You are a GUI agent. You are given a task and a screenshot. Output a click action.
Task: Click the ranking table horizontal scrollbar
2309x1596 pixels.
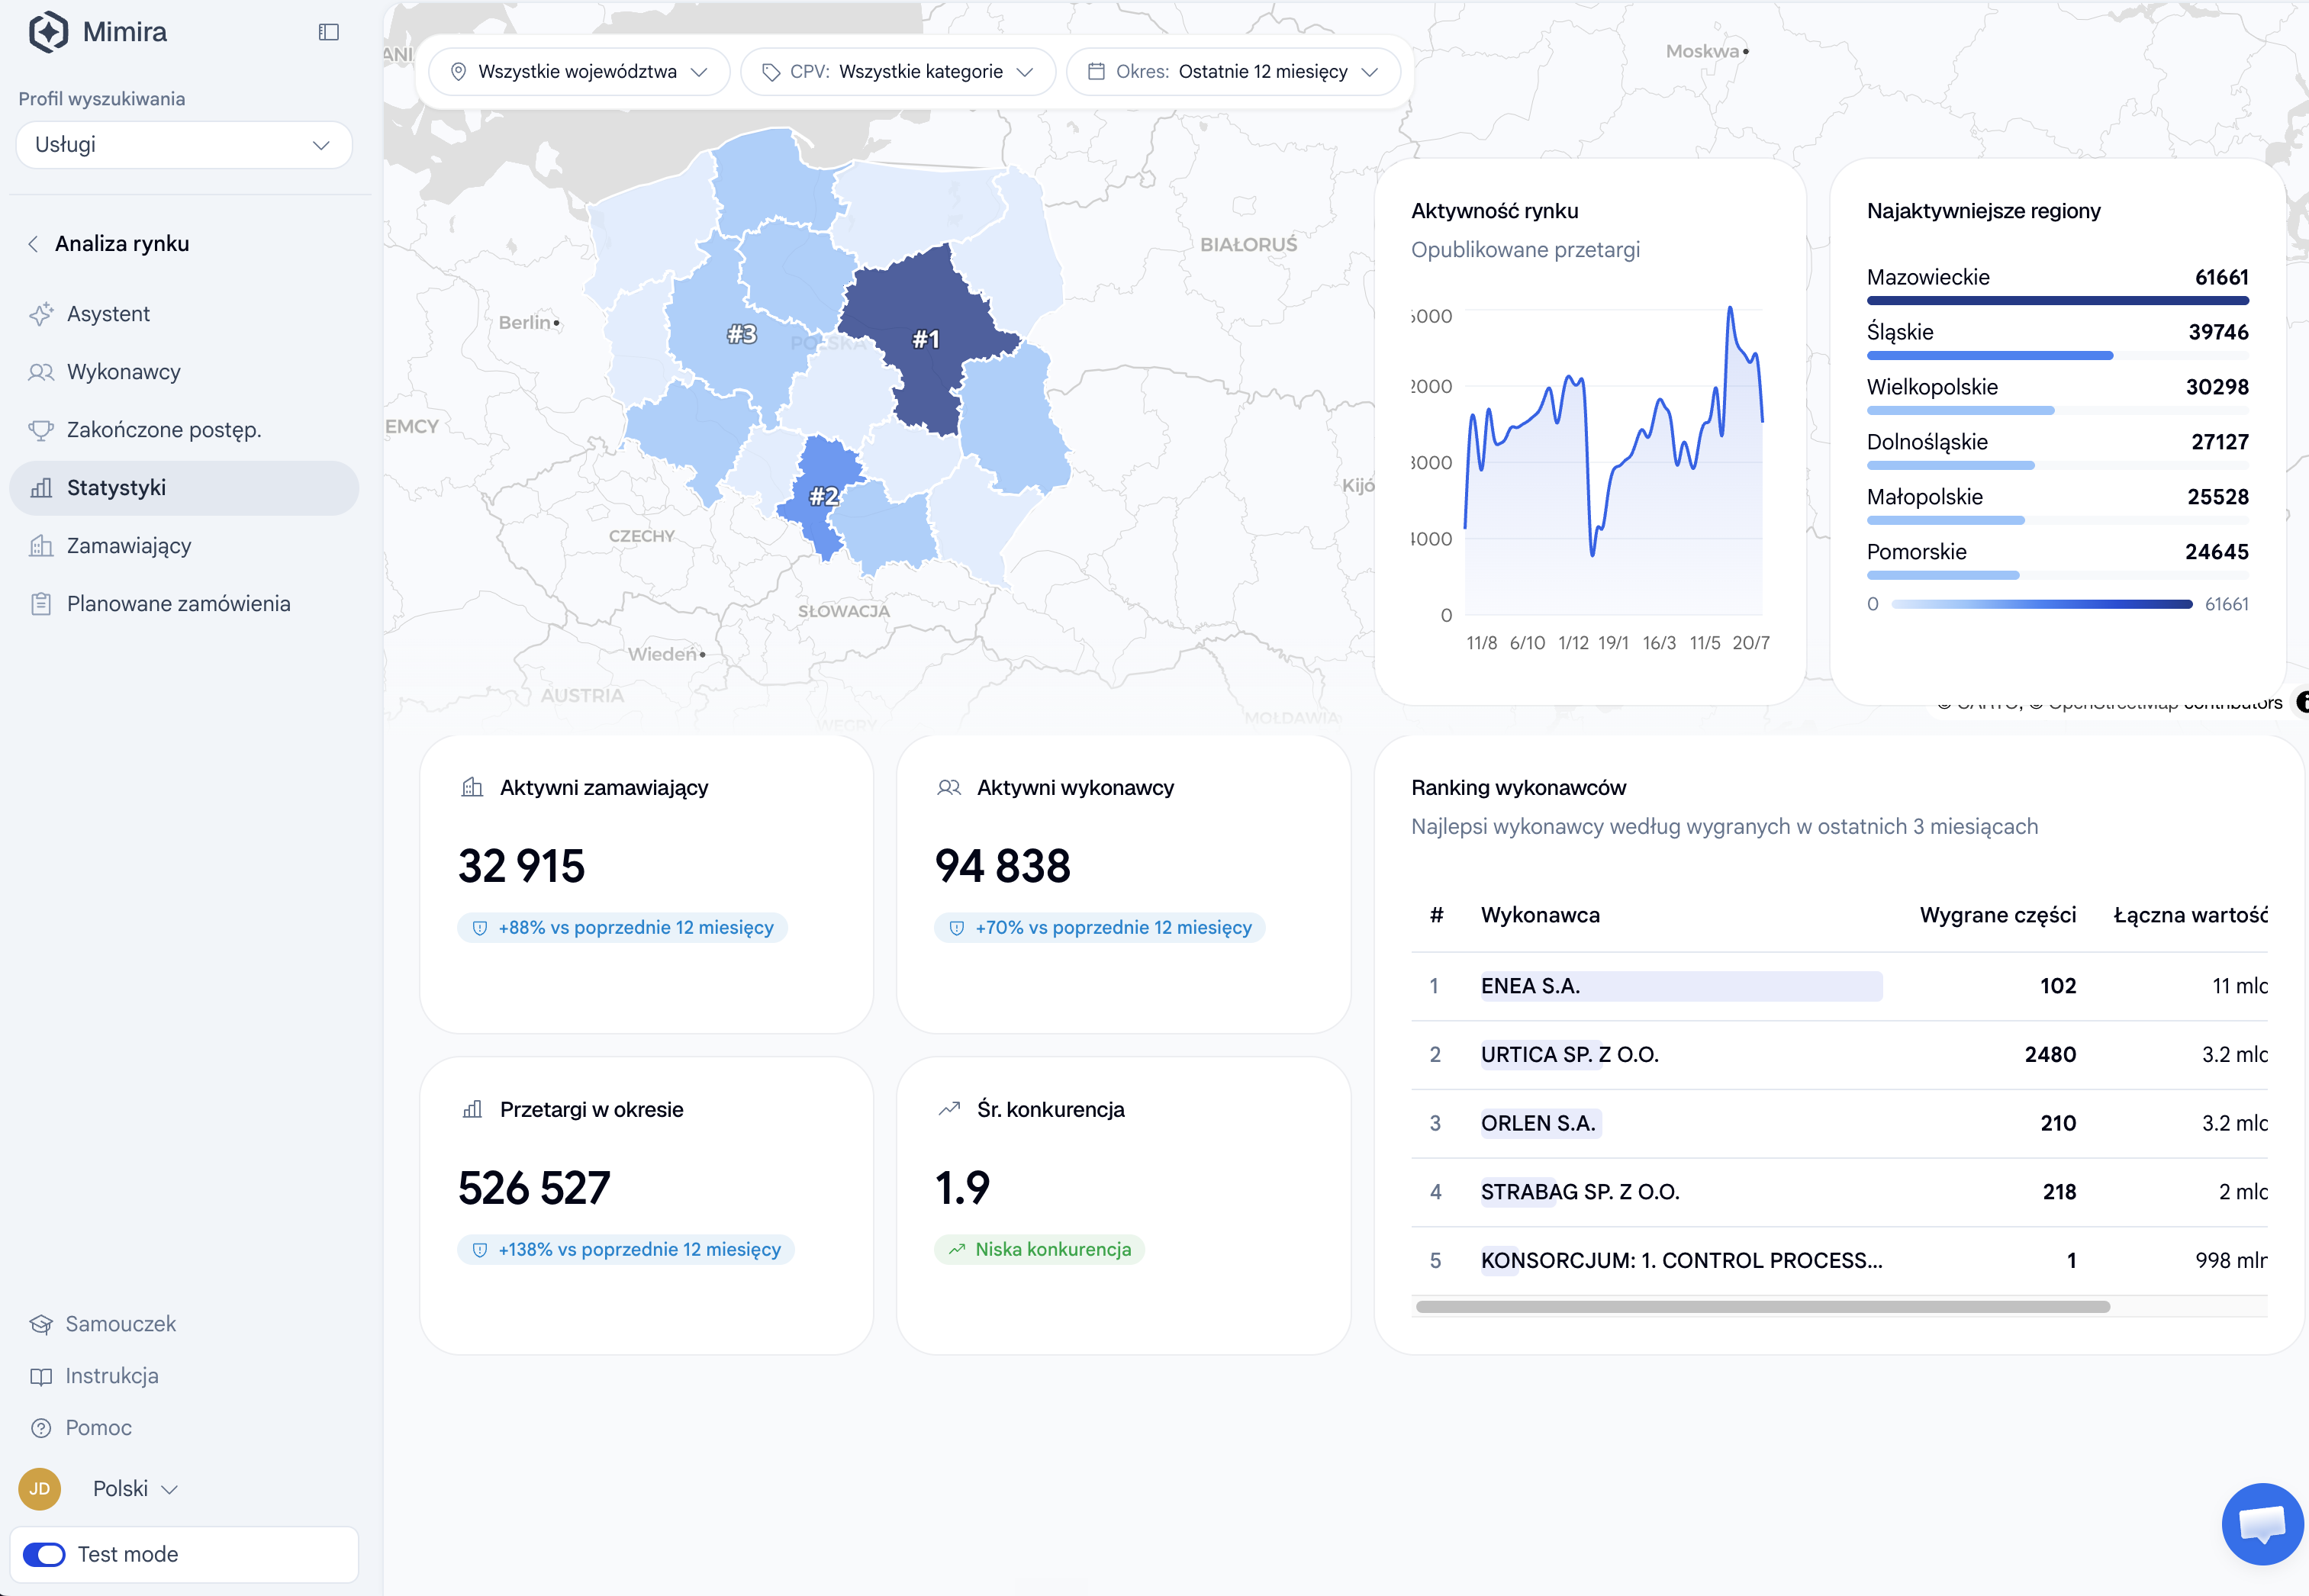click(1762, 1307)
